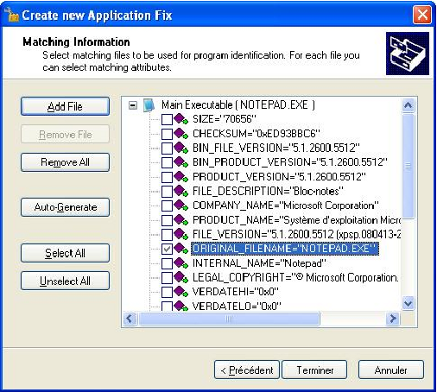This screenshot has height=392, width=437.
Task: Click the icon next to LEGAL_COPYRIGHT
Action: (x=181, y=277)
